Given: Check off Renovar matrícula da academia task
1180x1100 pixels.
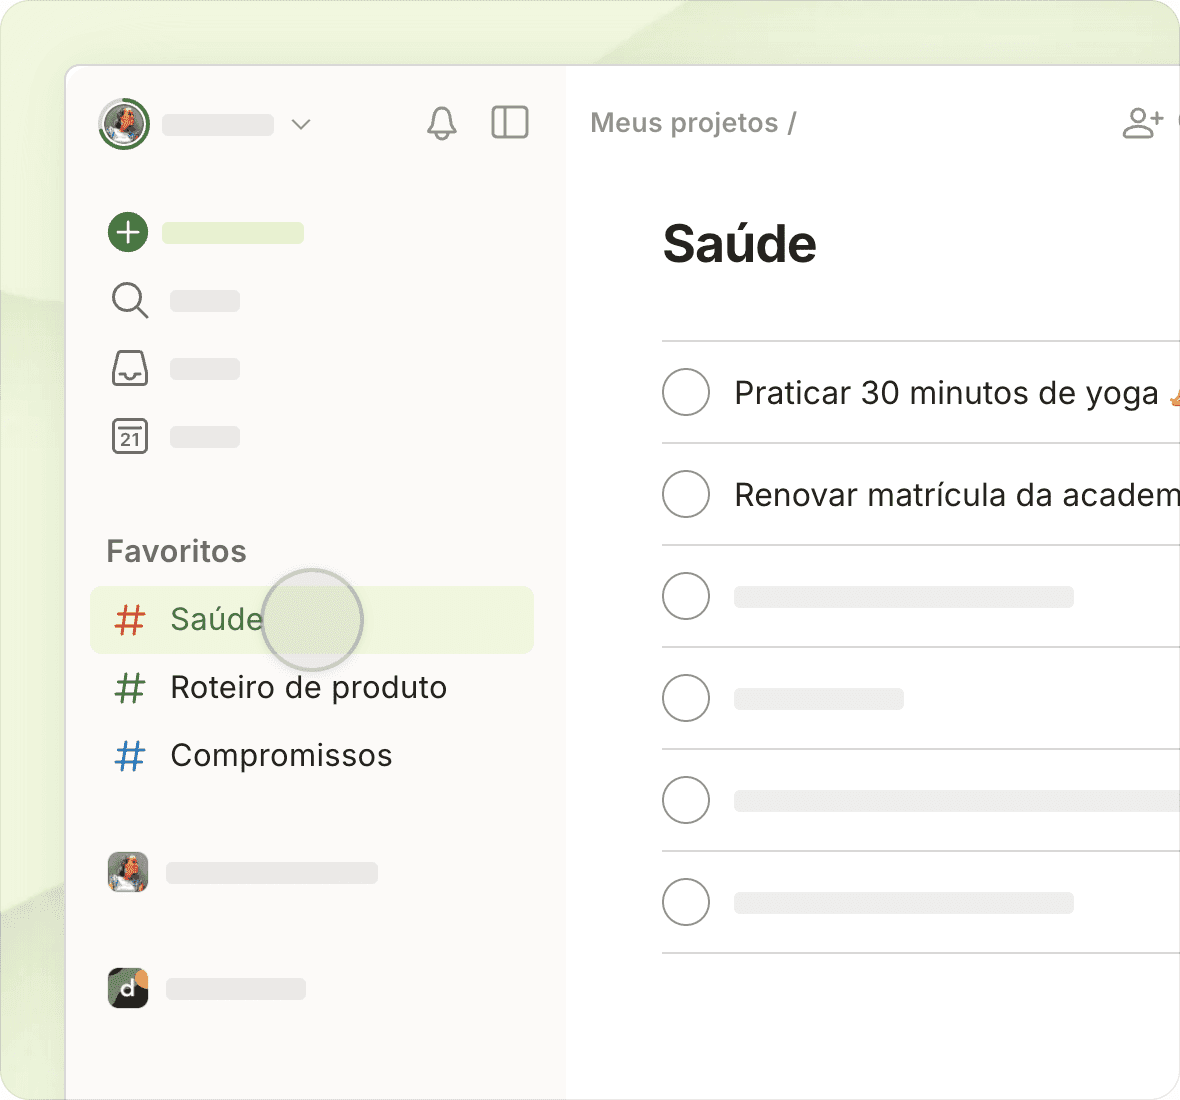Looking at the screenshot, I should coord(686,494).
